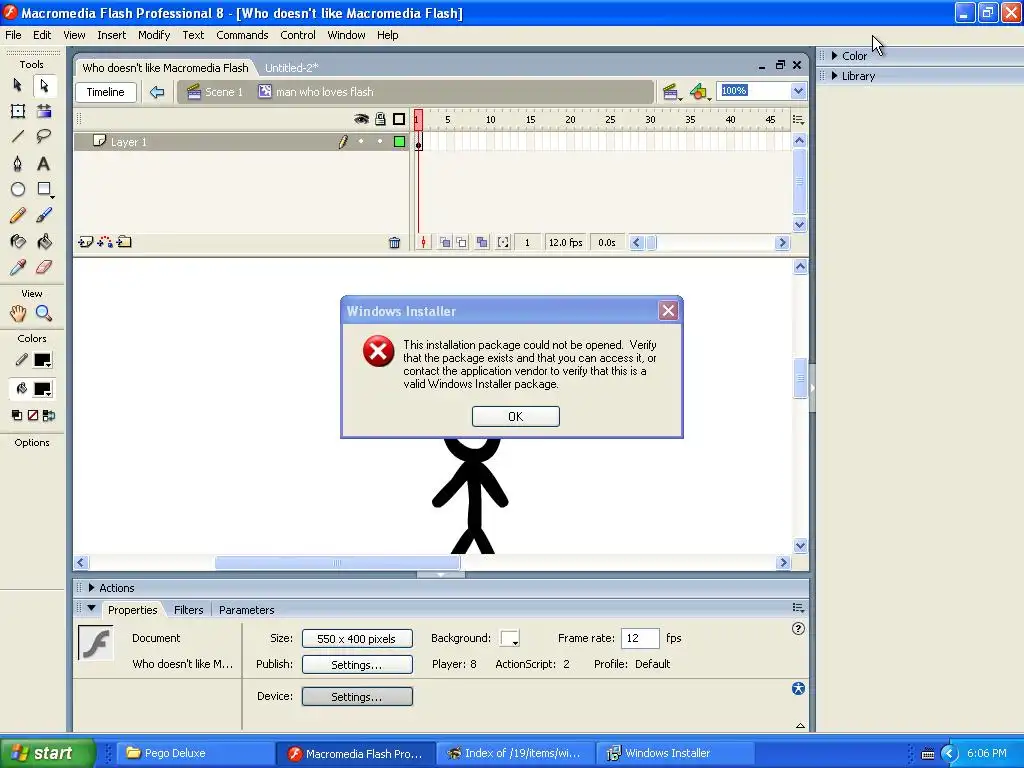The image size is (1024, 768).
Task: Expand the Actions panel
Action: coord(91,588)
